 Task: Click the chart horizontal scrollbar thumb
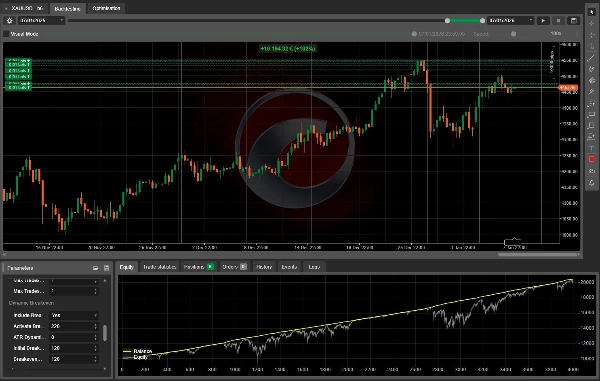538,254
